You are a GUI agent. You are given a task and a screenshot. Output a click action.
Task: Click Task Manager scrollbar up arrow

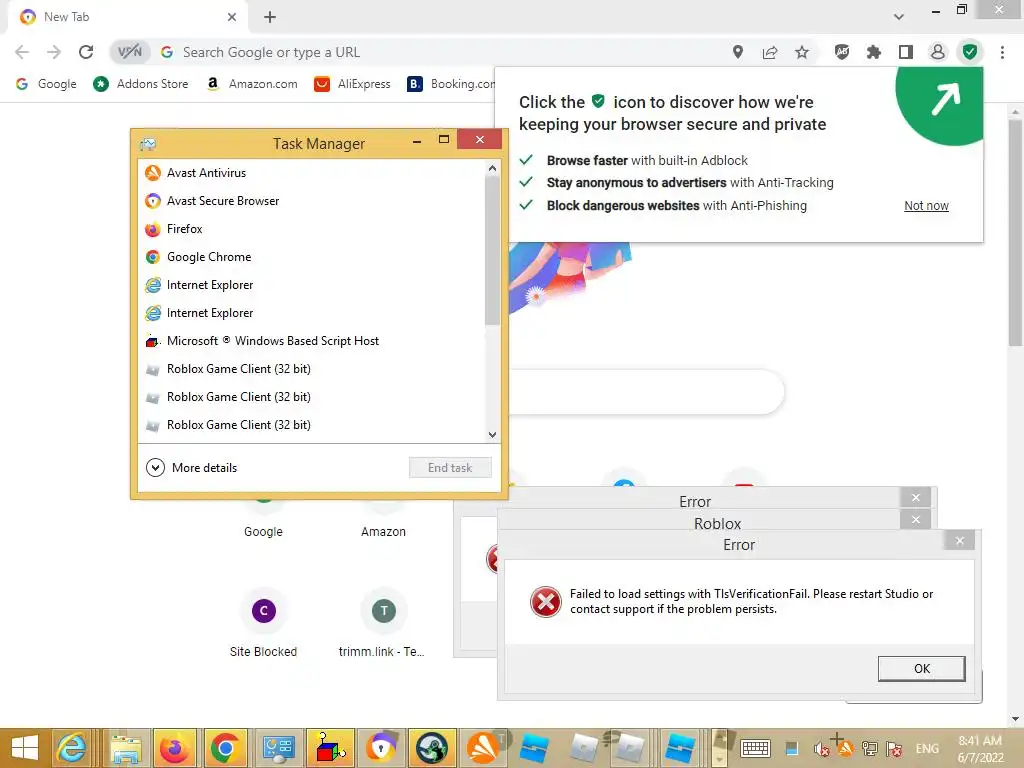point(492,168)
